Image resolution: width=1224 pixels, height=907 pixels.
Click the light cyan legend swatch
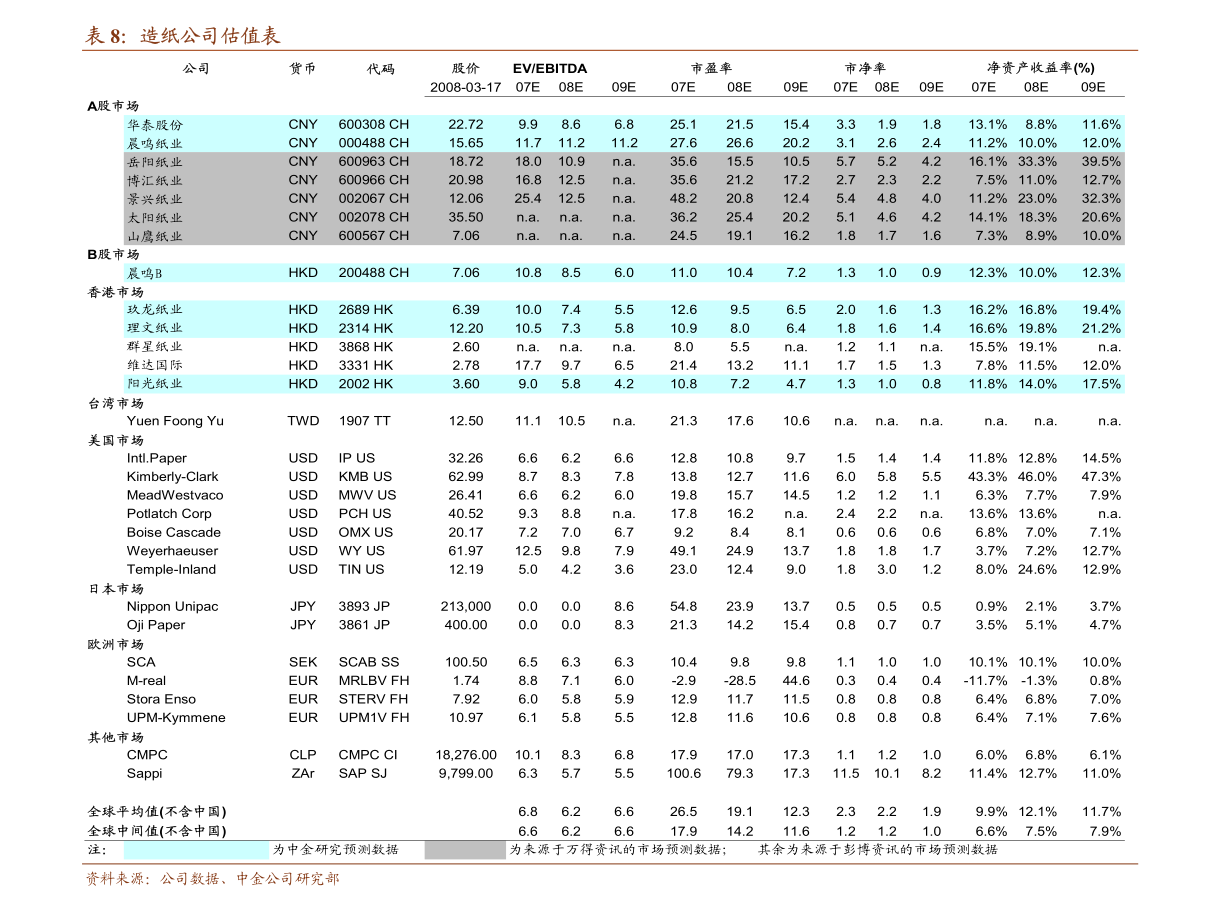[x=196, y=850]
